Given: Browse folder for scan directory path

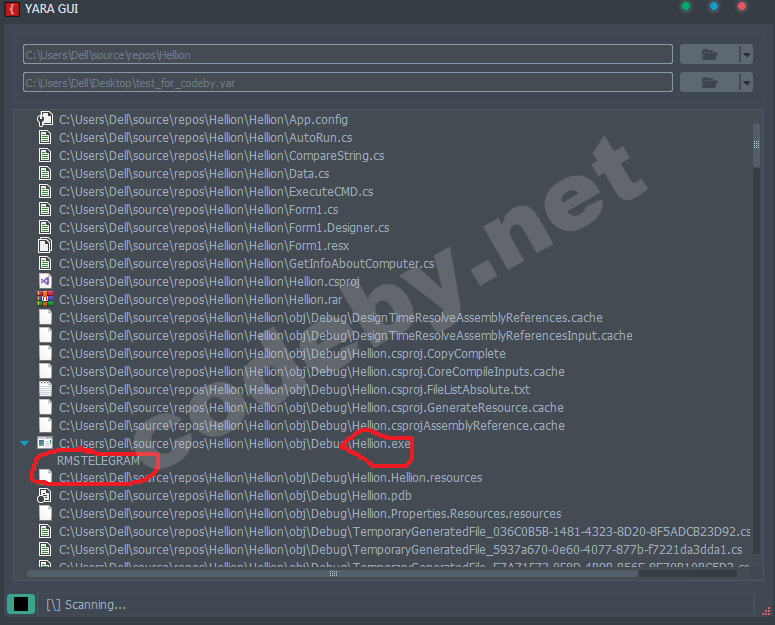Looking at the screenshot, I should [x=709, y=54].
